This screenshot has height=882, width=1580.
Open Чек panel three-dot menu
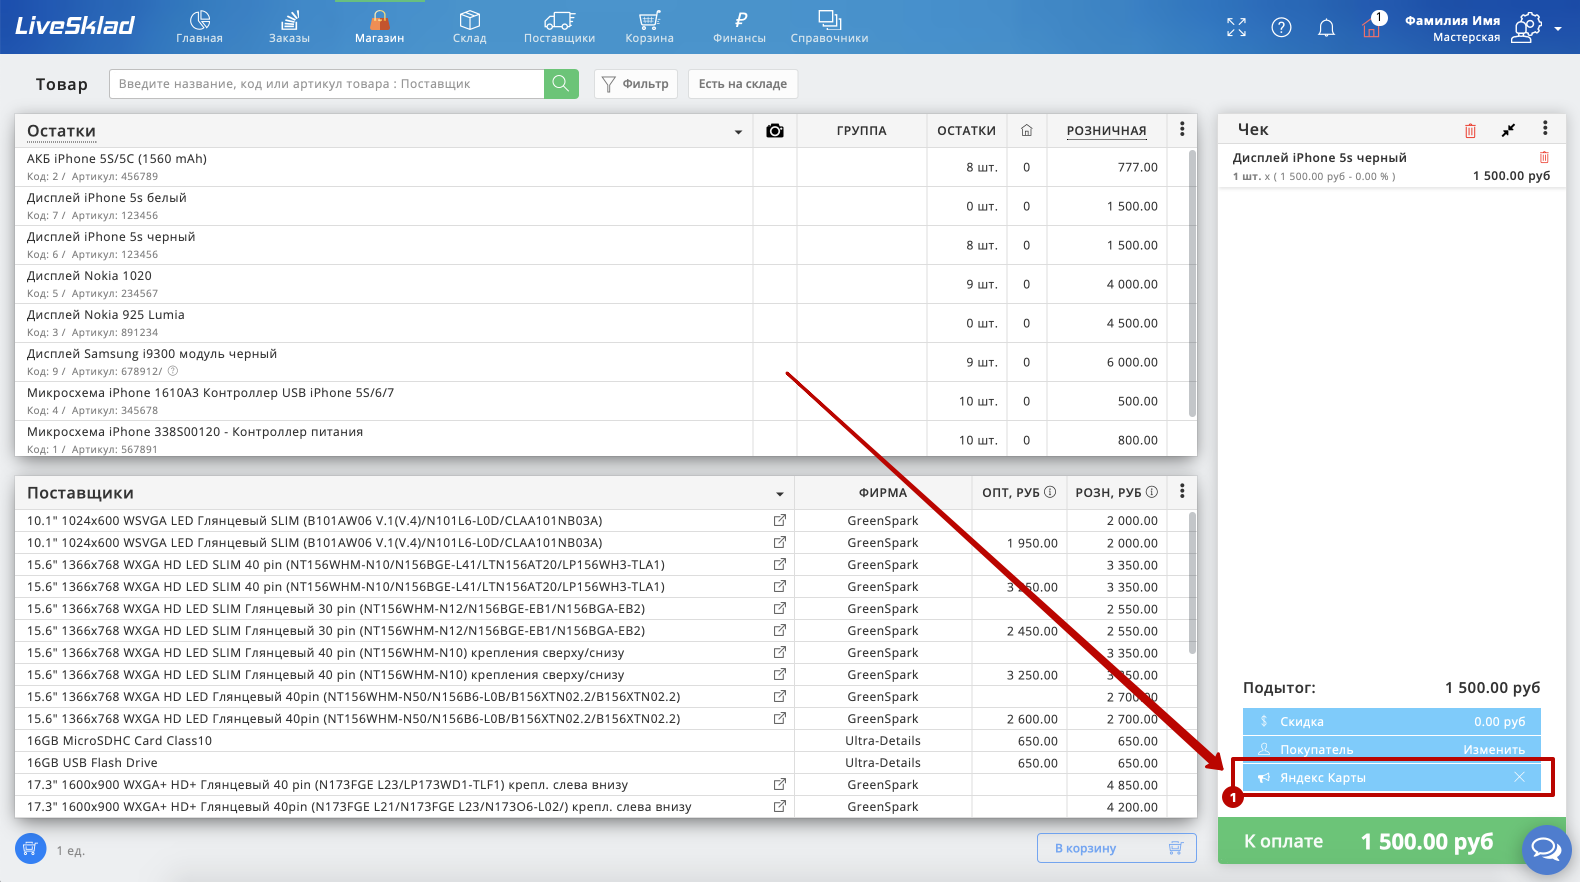(1545, 128)
